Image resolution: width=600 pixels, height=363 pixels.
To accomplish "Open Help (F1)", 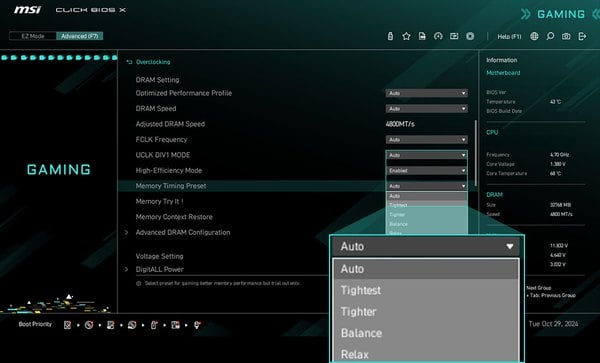I will [x=509, y=37].
